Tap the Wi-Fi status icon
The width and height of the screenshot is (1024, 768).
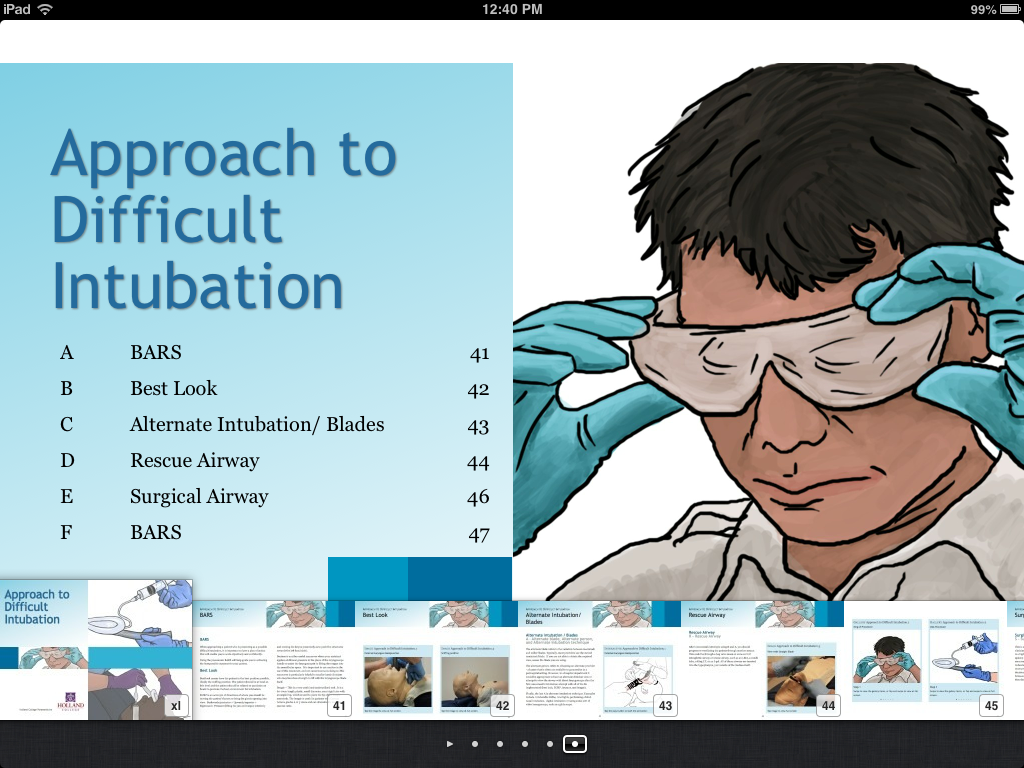pyautogui.click(x=45, y=9)
